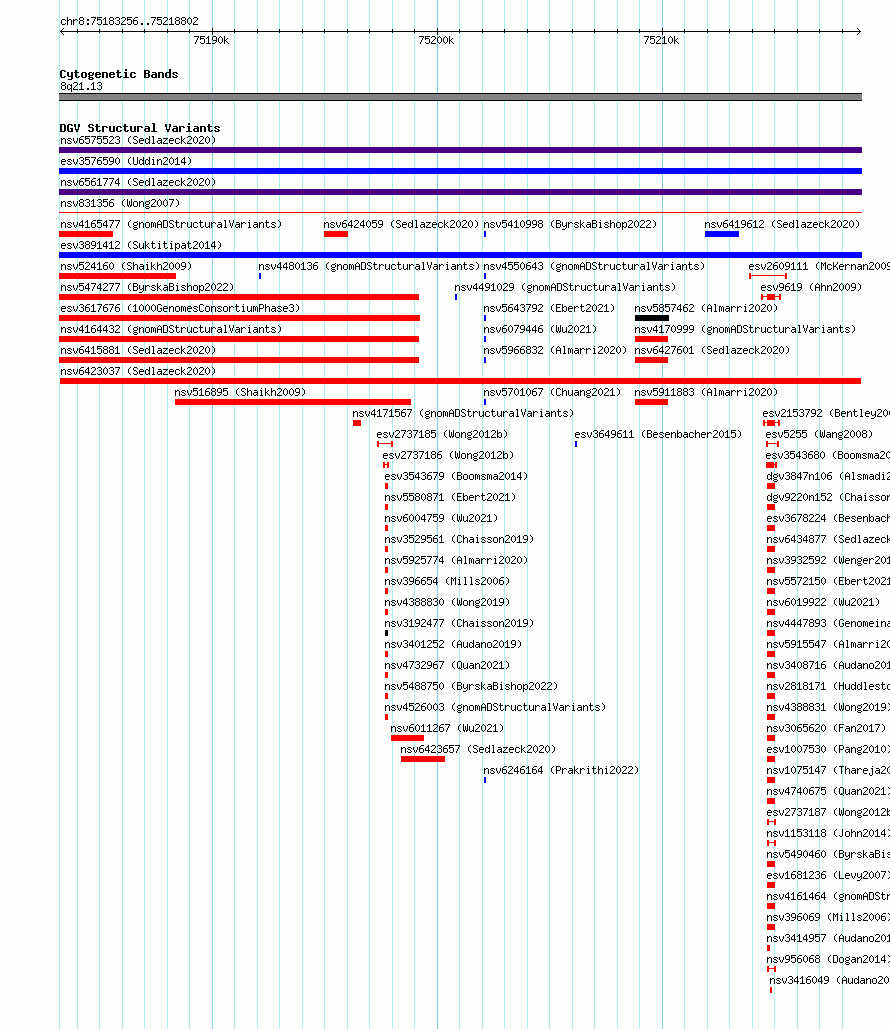The width and height of the screenshot is (890, 1029).
Task: Open variant nsv4170999 (gnomADStructuralVariants)
Action: point(746,329)
